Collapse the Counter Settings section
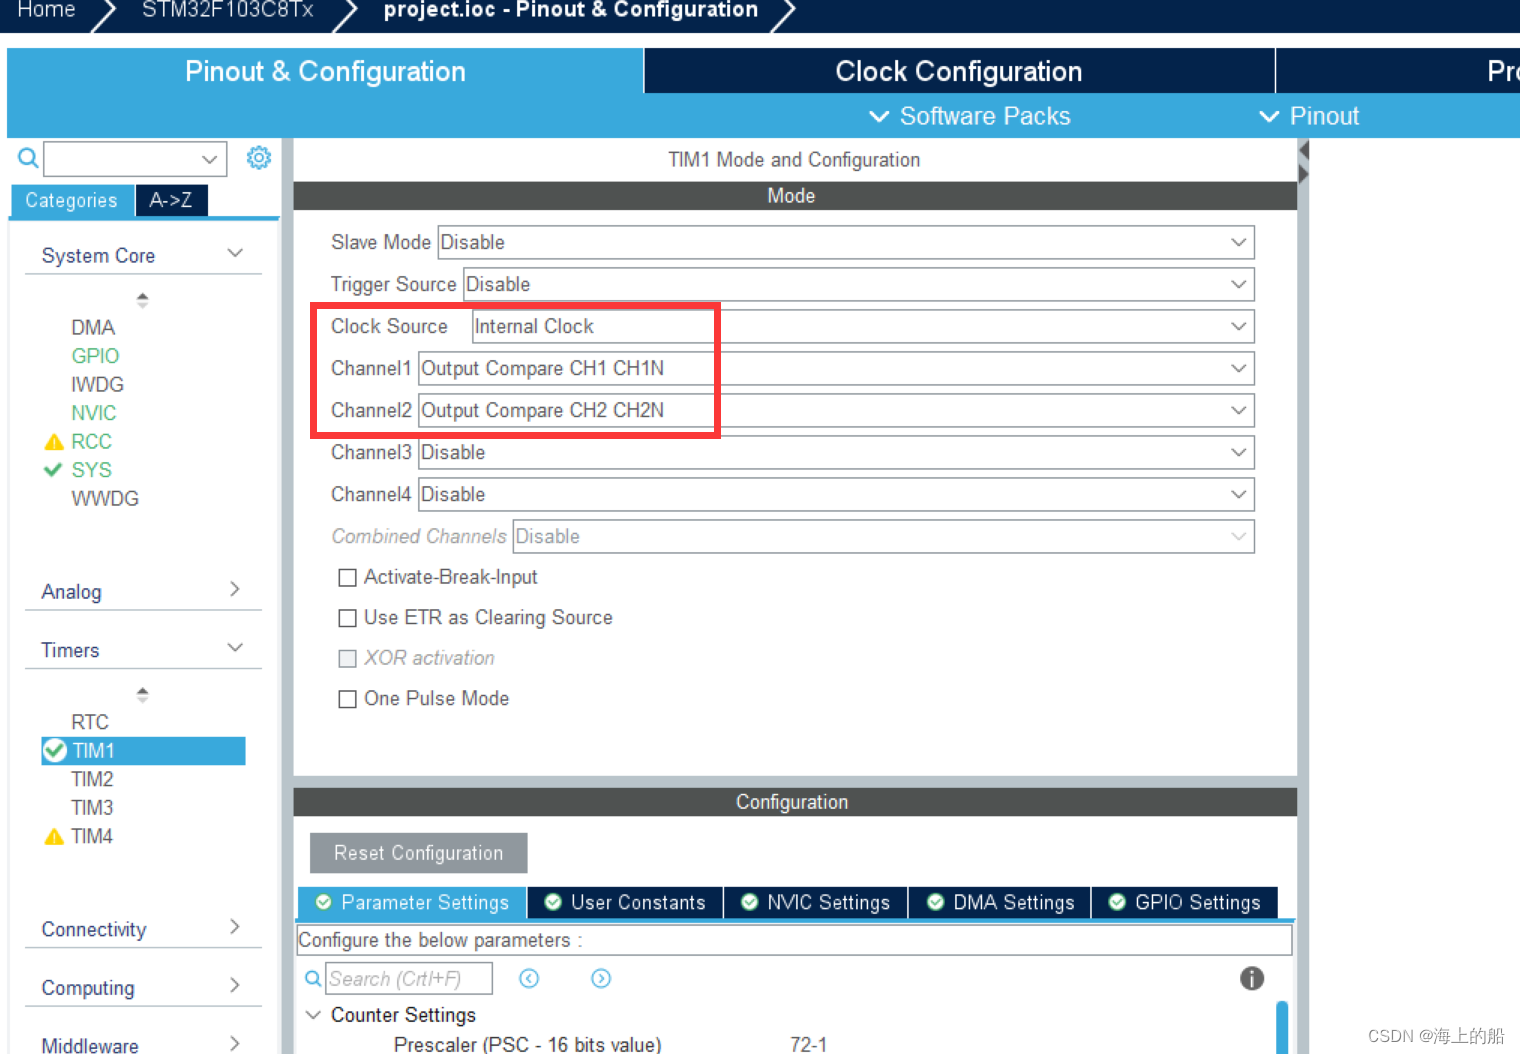This screenshot has height=1054, width=1520. click(x=313, y=1014)
